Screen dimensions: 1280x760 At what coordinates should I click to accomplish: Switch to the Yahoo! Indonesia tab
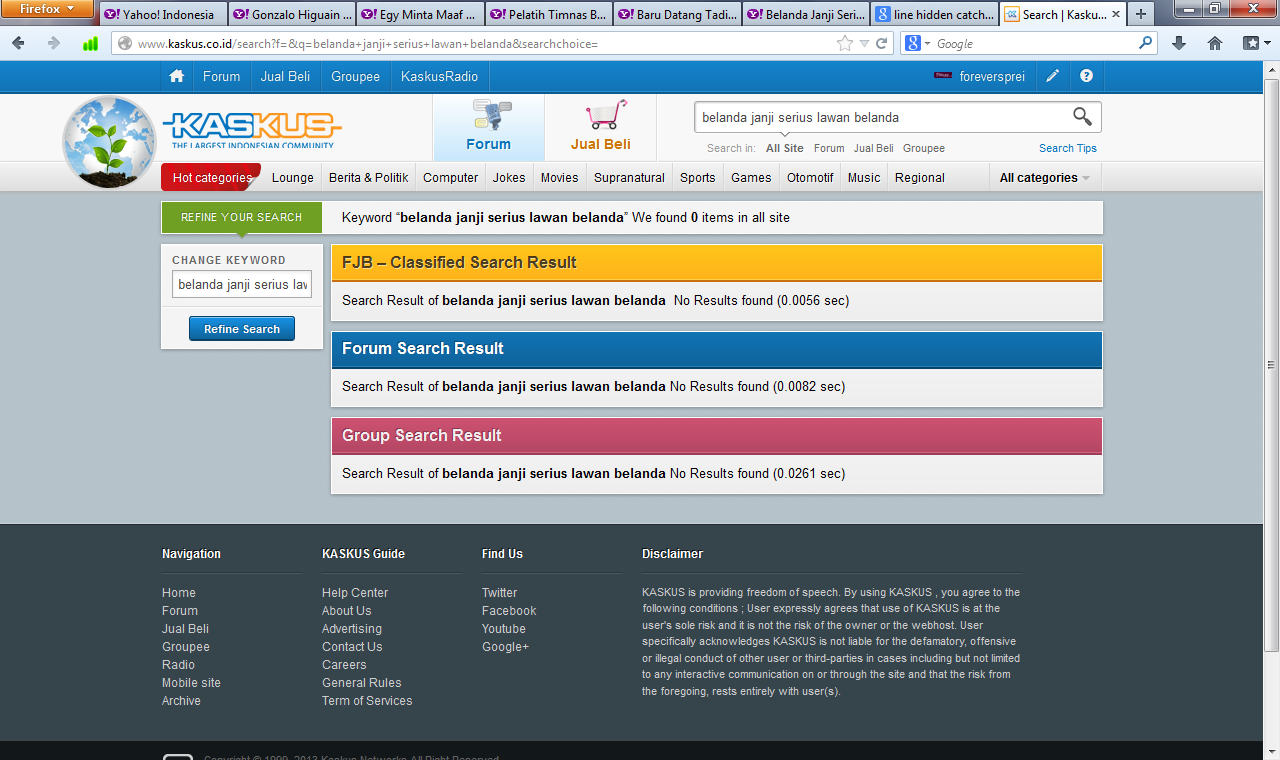click(x=163, y=15)
